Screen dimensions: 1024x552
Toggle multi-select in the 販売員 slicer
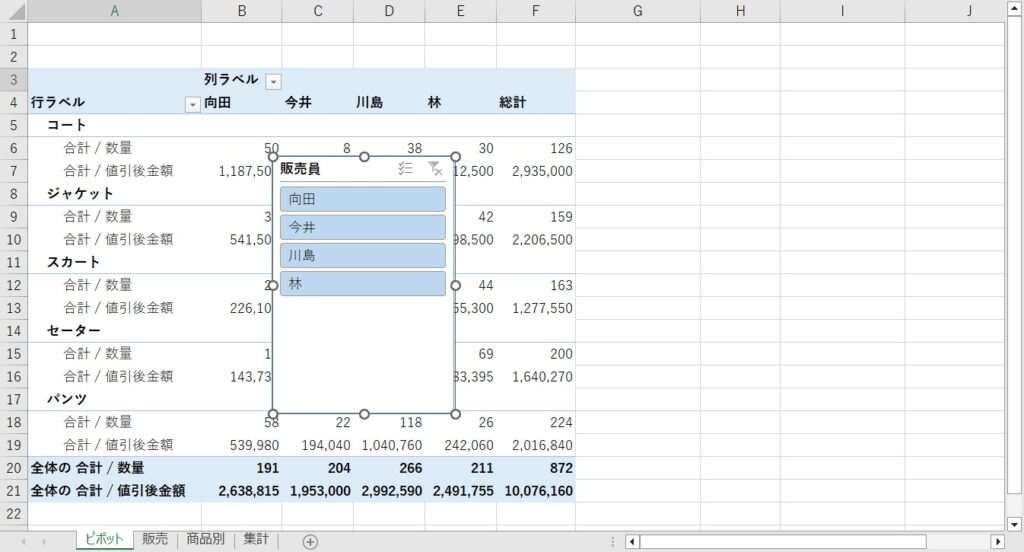(x=405, y=170)
